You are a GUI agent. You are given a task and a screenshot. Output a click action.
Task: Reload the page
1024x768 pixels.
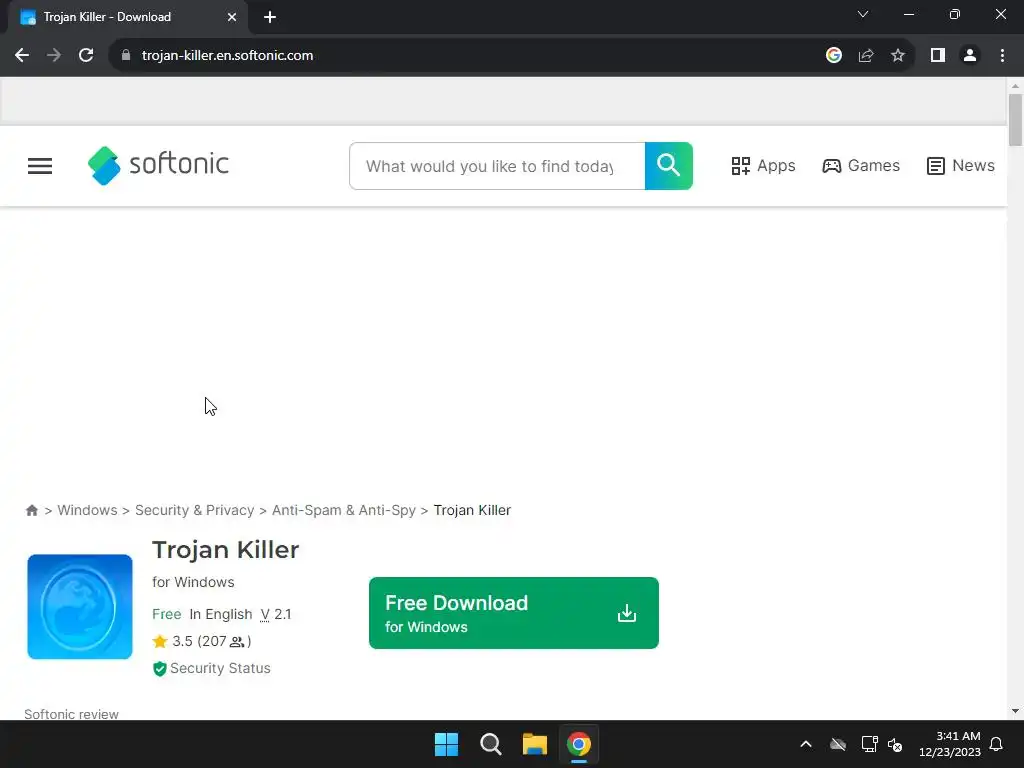[86, 56]
